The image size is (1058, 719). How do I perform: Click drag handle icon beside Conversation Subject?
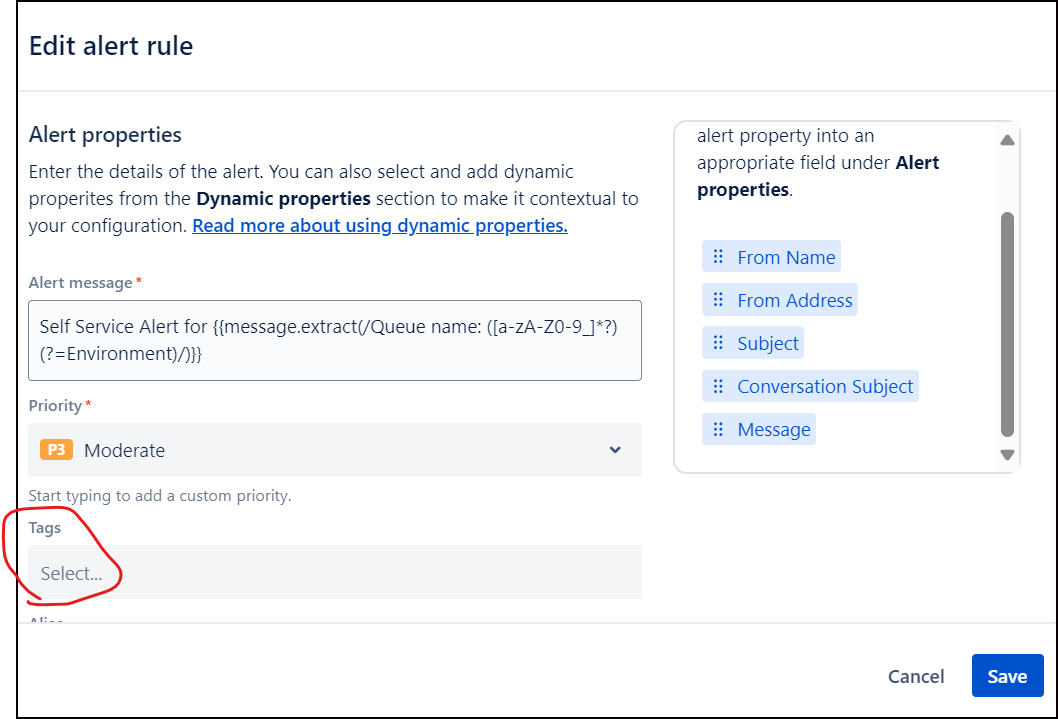[718, 386]
